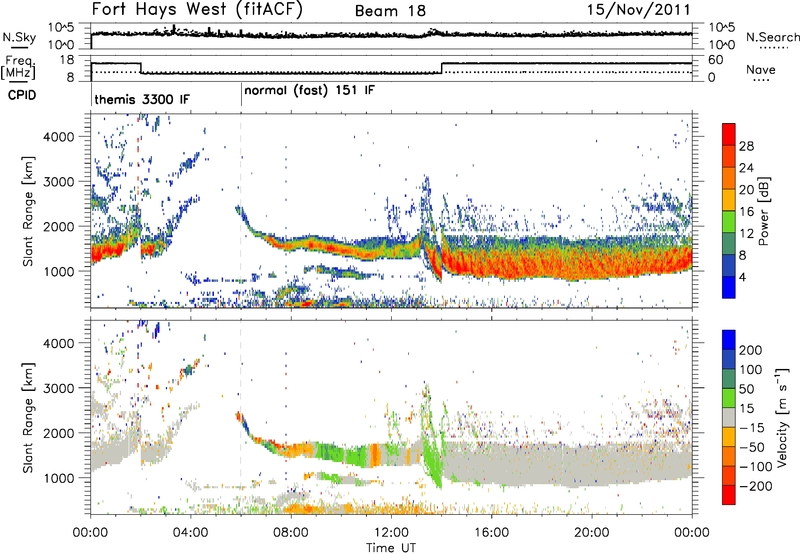This screenshot has height=554, width=800.
Task: Click the dashed CPID change line in Power panel
Action: click(x=241, y=211)
